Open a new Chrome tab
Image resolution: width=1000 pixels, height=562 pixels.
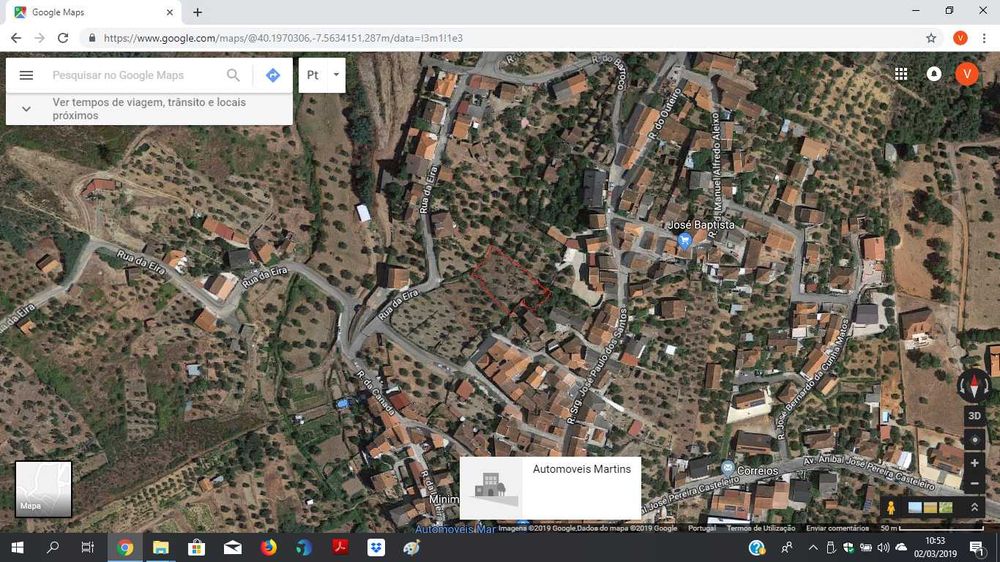point(198,12)
